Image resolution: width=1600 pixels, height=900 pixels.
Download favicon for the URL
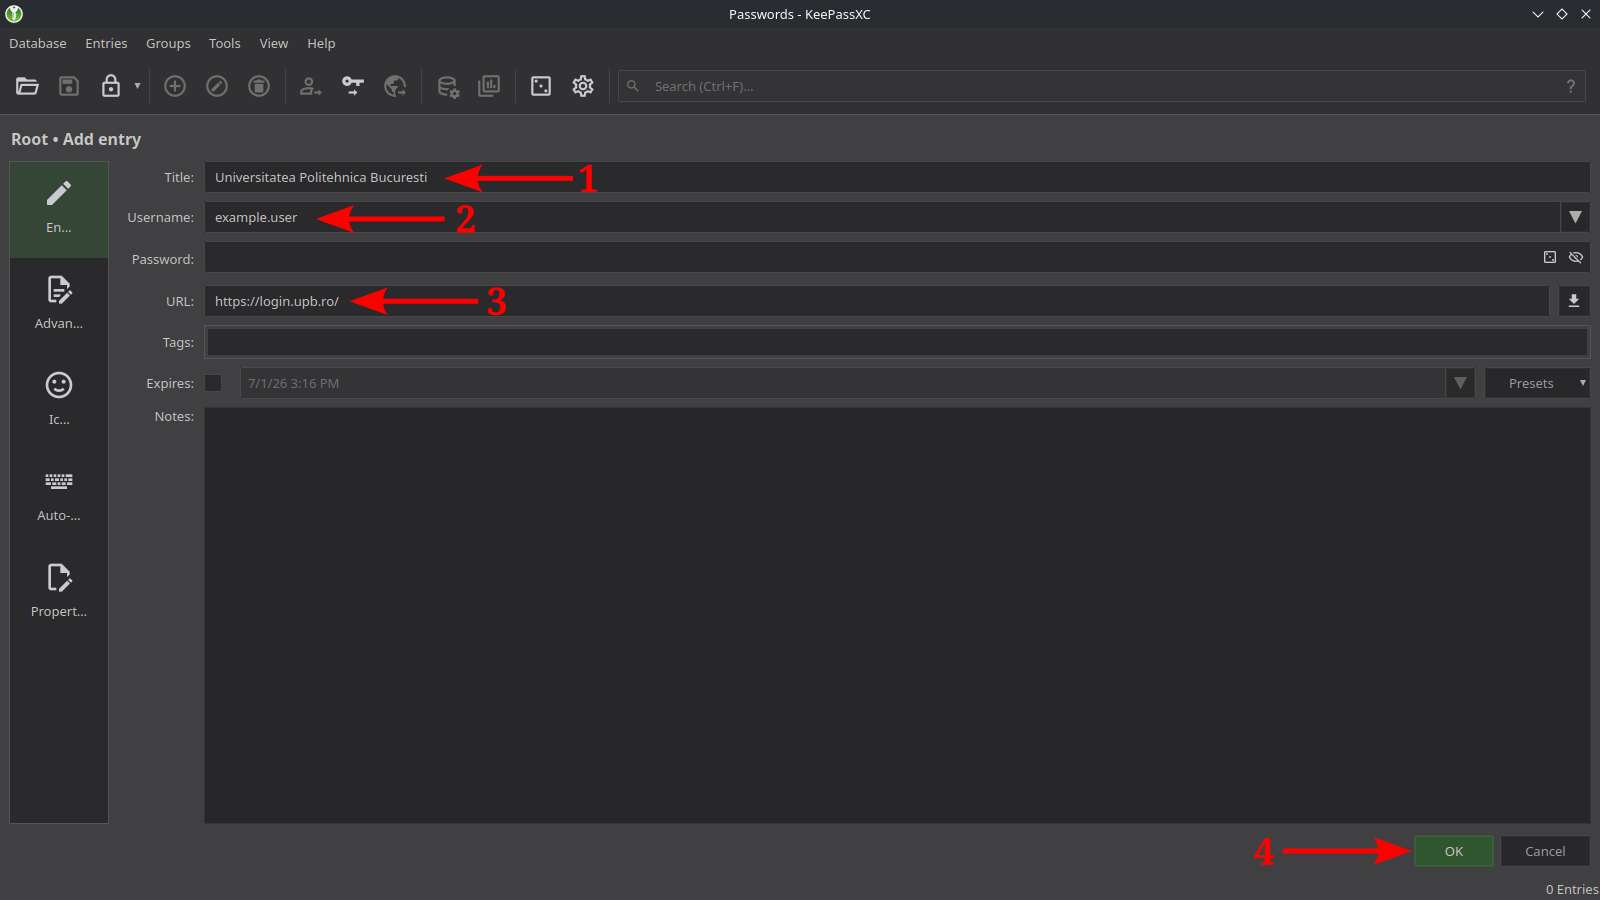(1574, 301)
